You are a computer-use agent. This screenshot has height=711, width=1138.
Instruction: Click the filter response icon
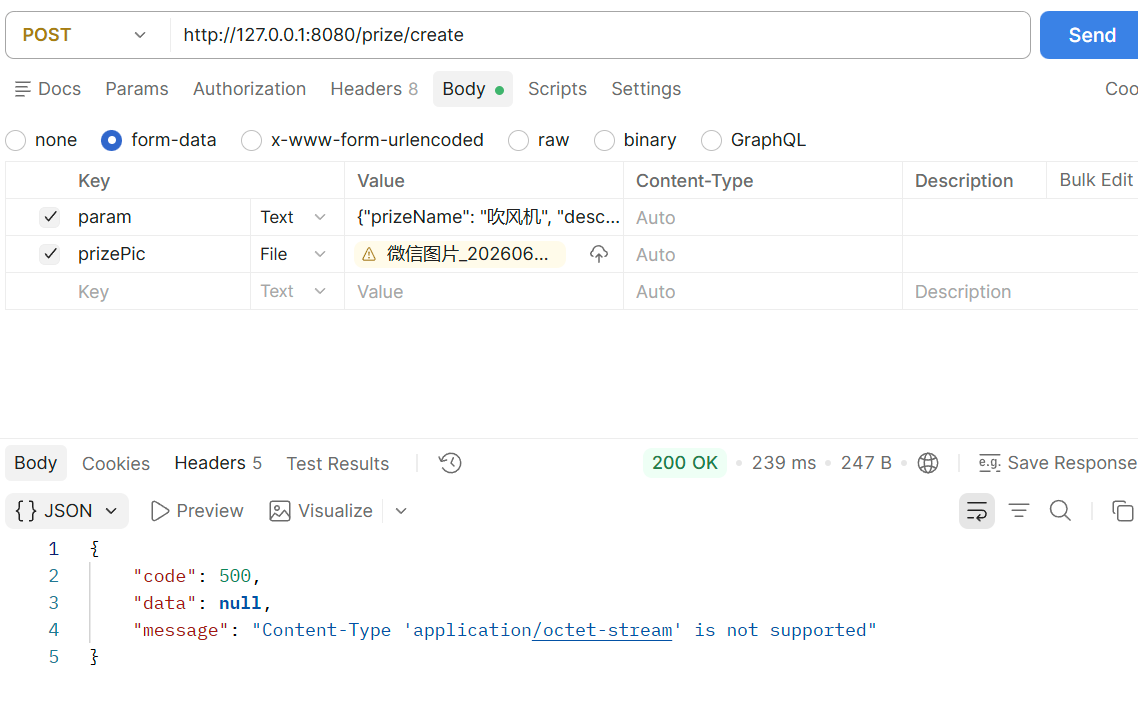pyautogui.click(x=1019, y=511)
